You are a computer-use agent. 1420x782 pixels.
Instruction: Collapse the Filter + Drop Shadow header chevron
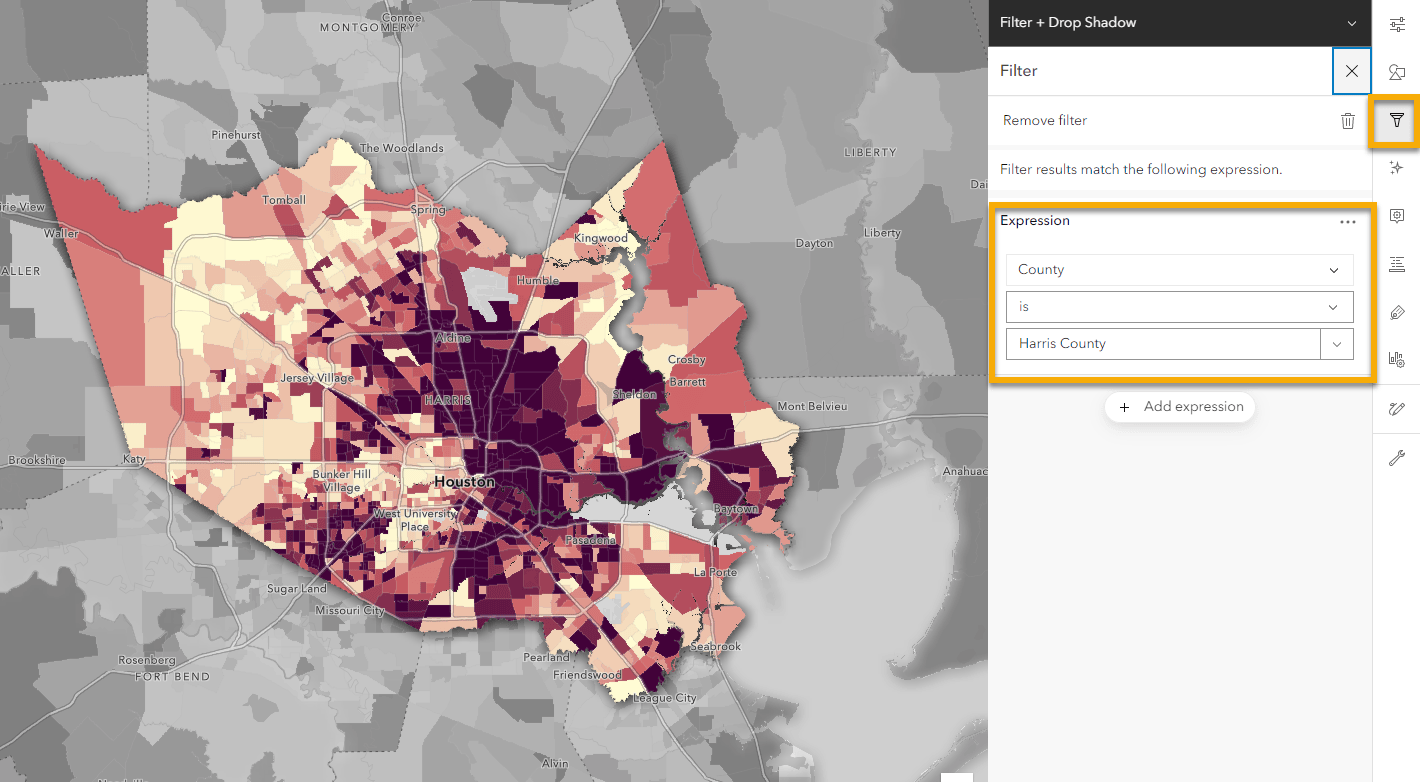click(1352, 23)
